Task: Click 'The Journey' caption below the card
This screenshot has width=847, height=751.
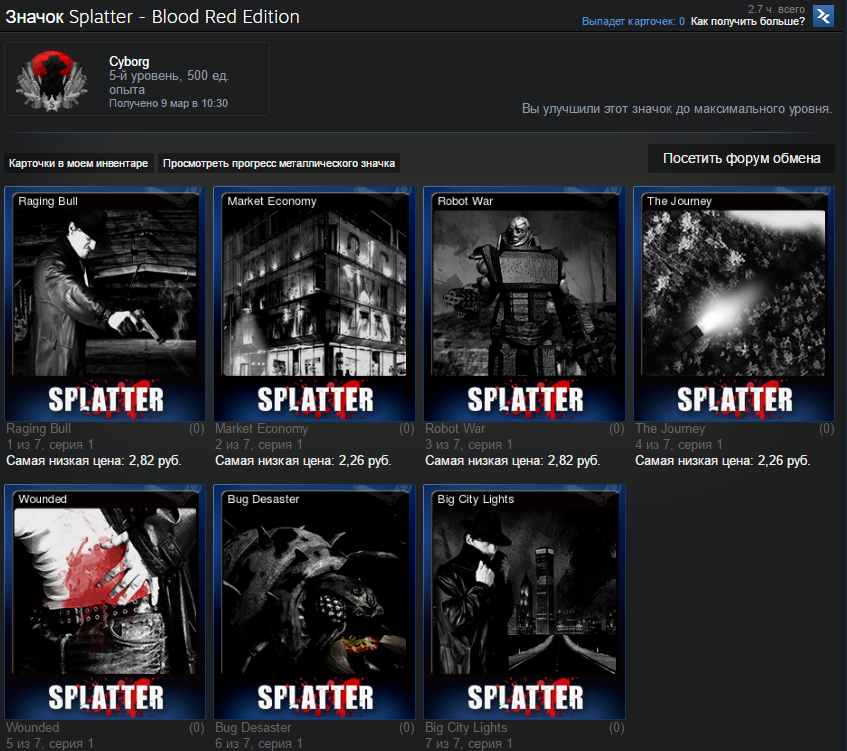Action: pos(670,428)
